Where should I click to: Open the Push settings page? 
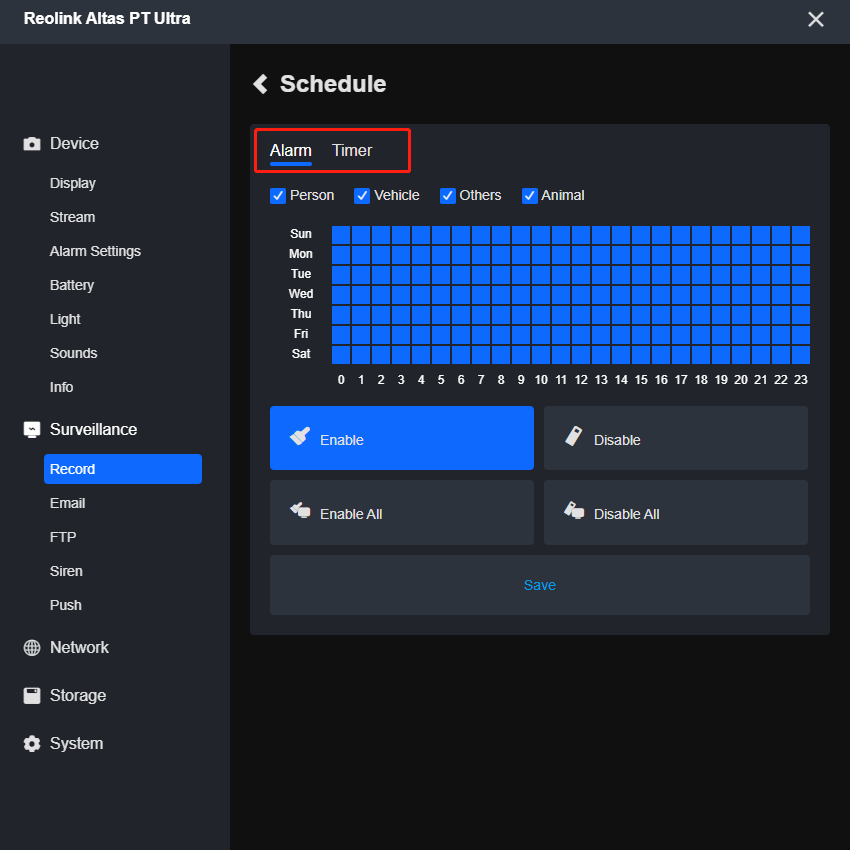point(66,605)
